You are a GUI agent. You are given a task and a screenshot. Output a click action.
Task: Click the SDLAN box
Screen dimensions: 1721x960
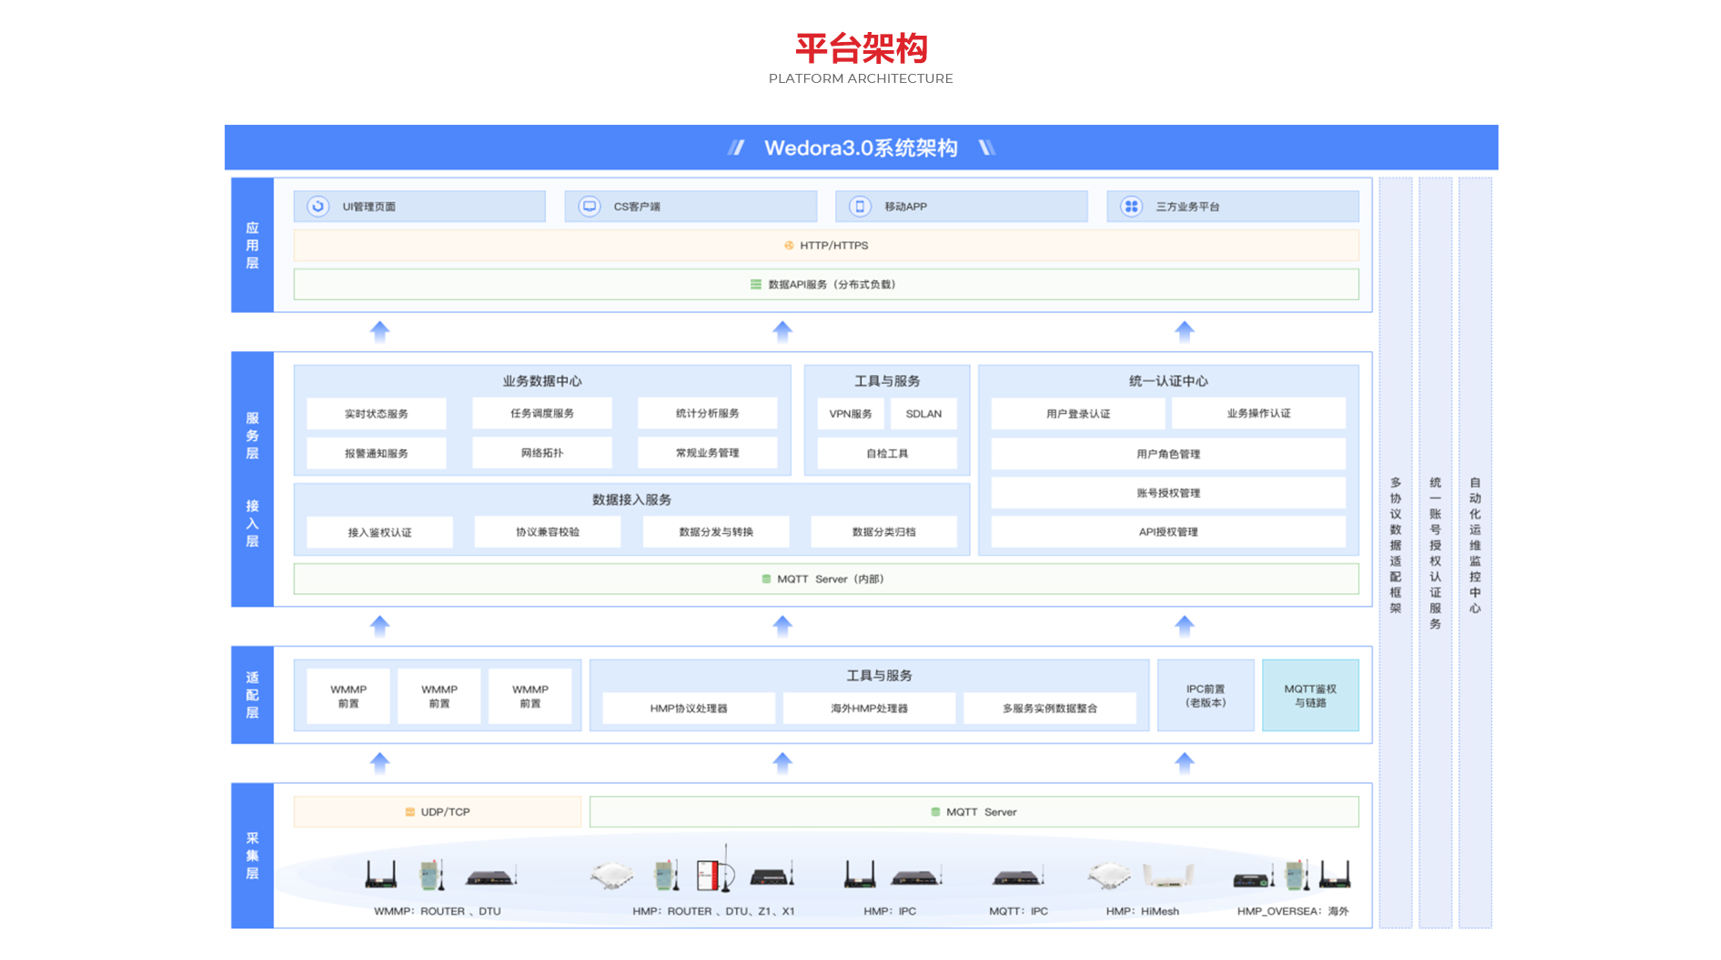click(x=923, y=414)
